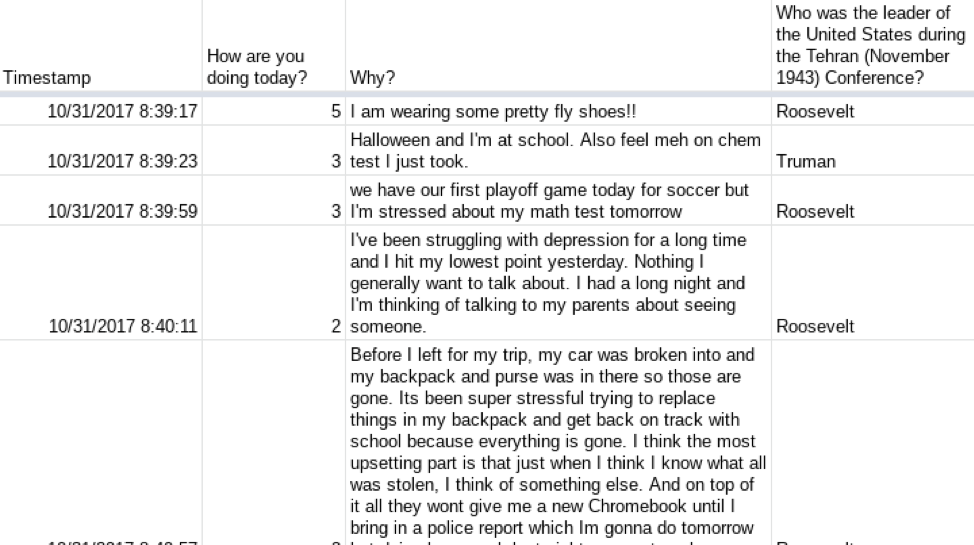The height and width of the screenshot is (545, 974).
Task: Select rating 3 in the soccer playoff row
Action: pyautogui.click(x=273, y=200)
